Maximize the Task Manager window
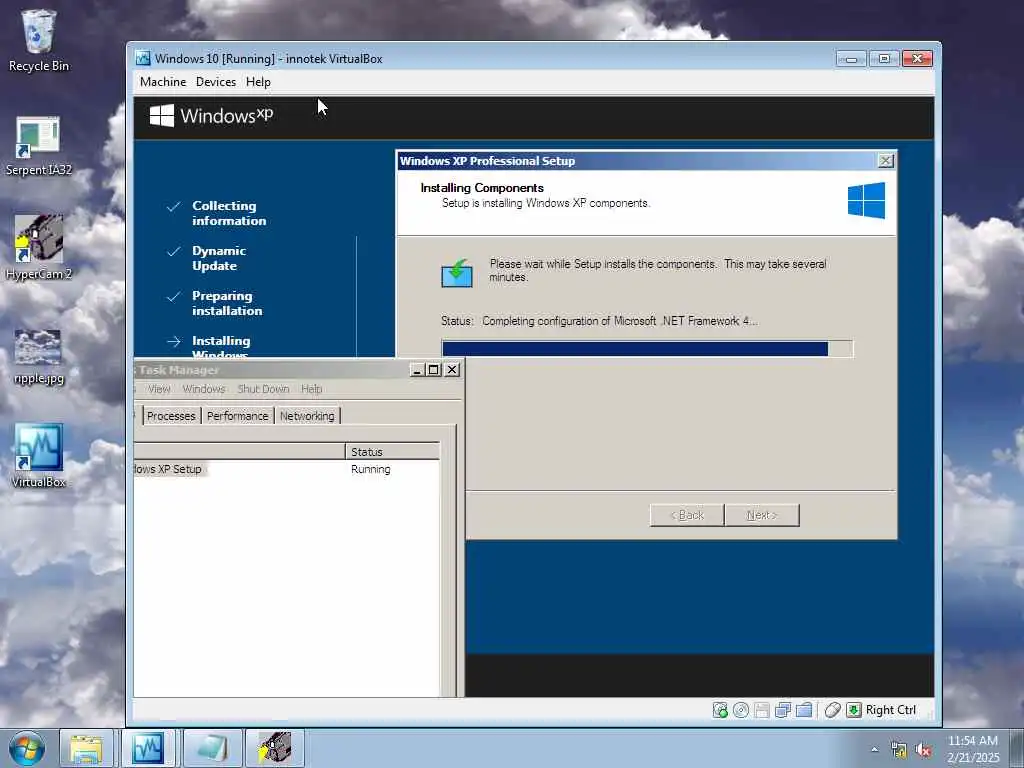The image size is (1024, 768). coord(434,370)
